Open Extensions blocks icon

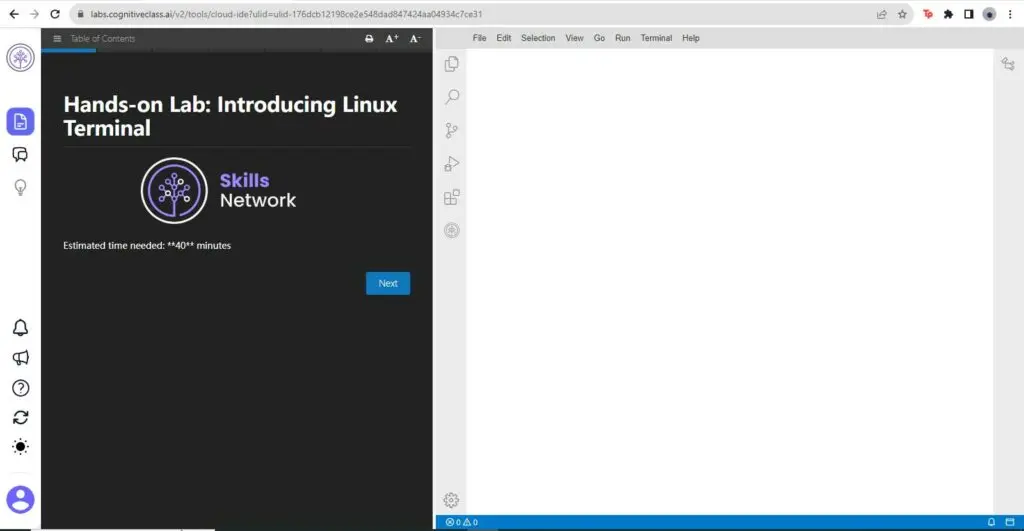tap(451, 197)
